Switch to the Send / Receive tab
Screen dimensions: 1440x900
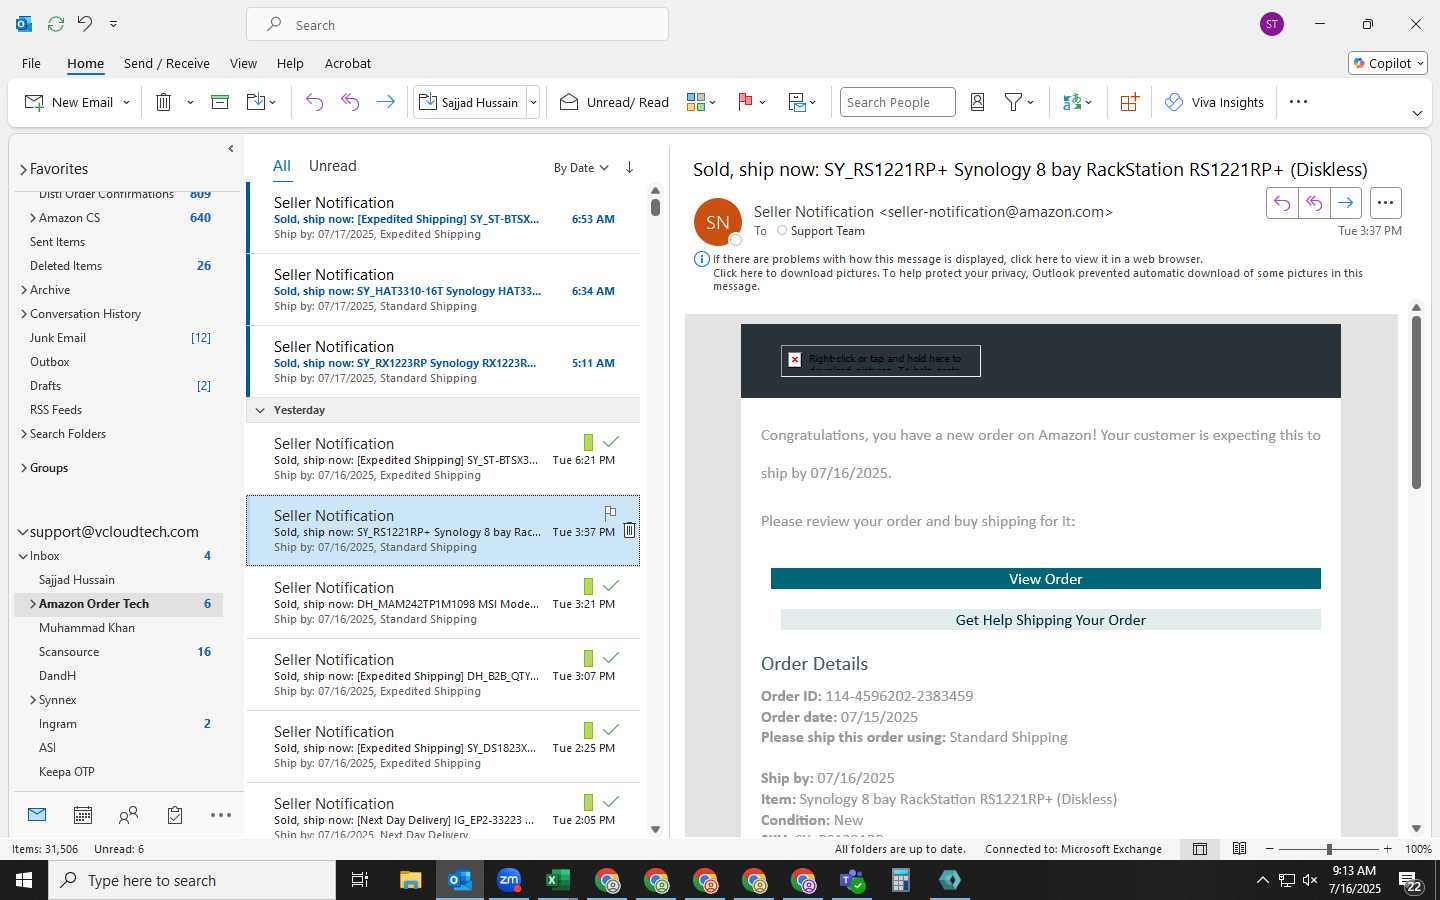167,63
